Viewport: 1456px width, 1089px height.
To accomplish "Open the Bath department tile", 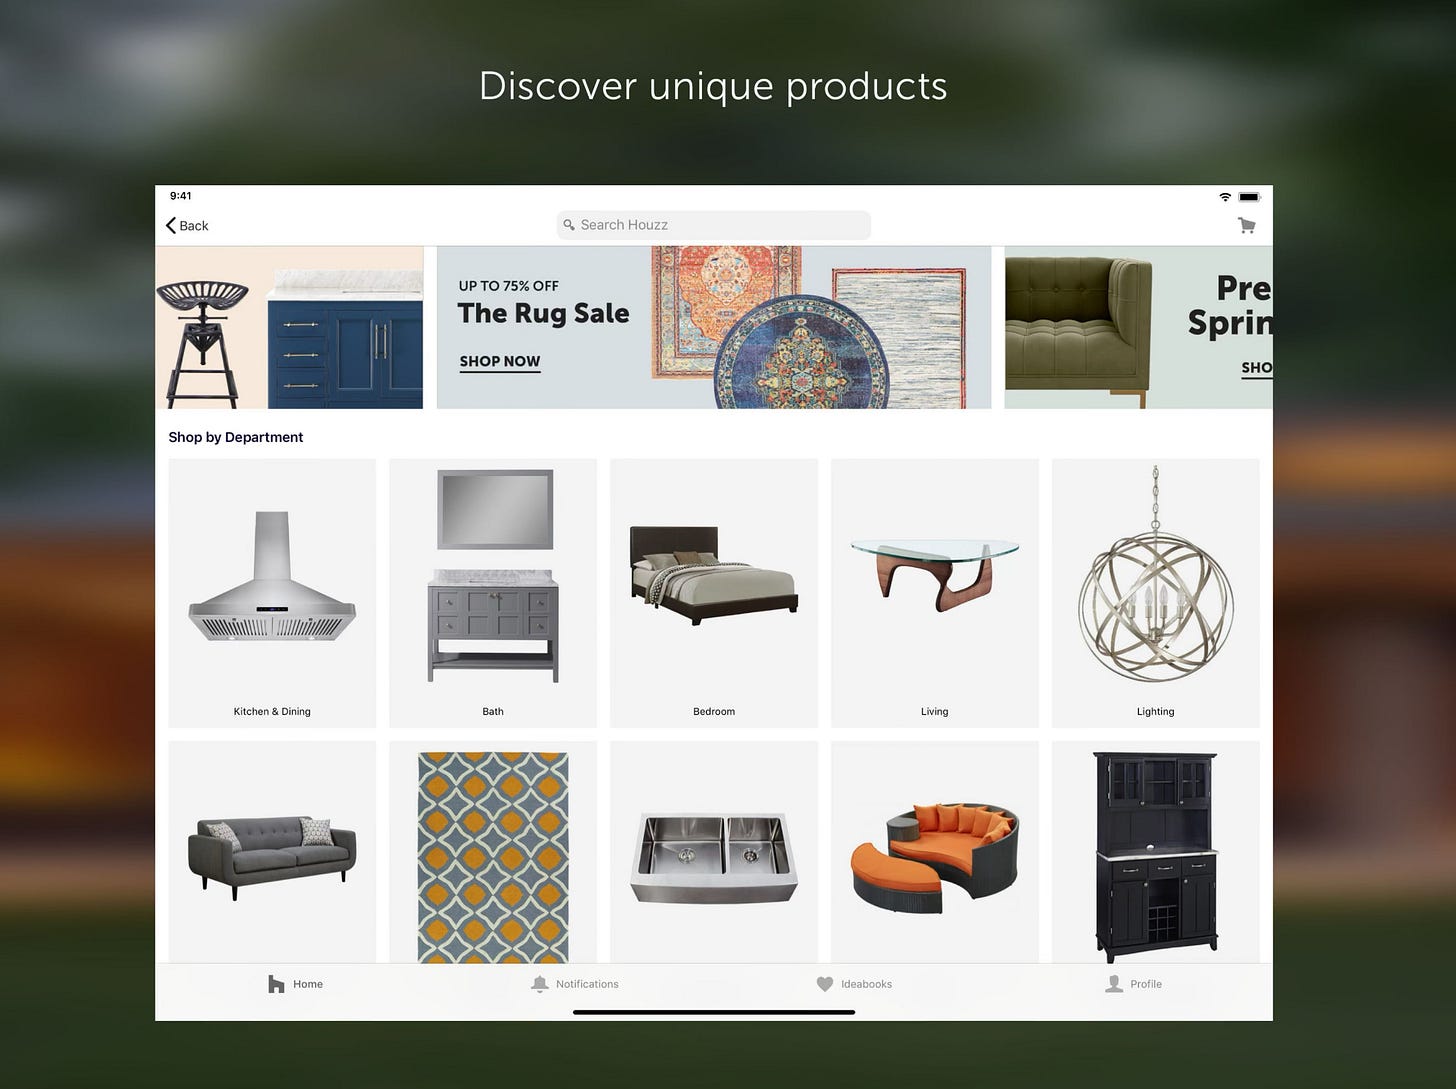I will (493, 593).
